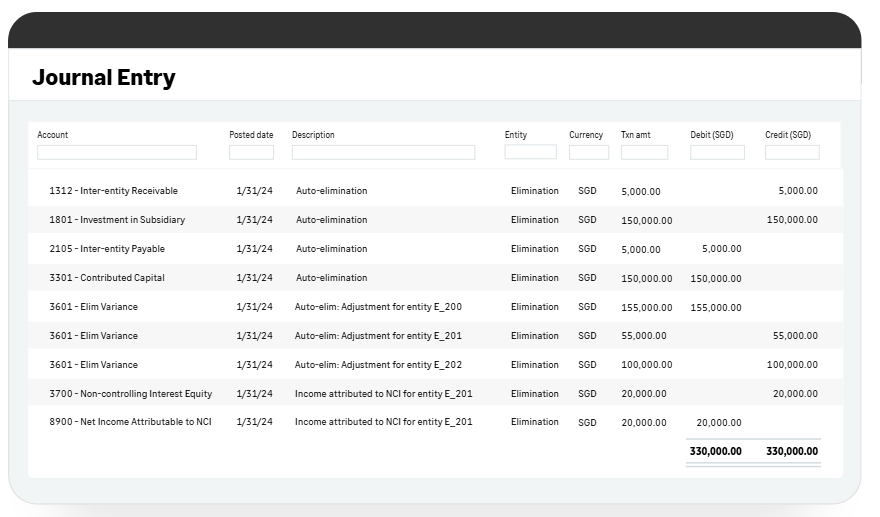Click the 150,000.00 credit for Investment in Subsidiary
This screenshot has width=880, height=517.
[x=792, y=219]
